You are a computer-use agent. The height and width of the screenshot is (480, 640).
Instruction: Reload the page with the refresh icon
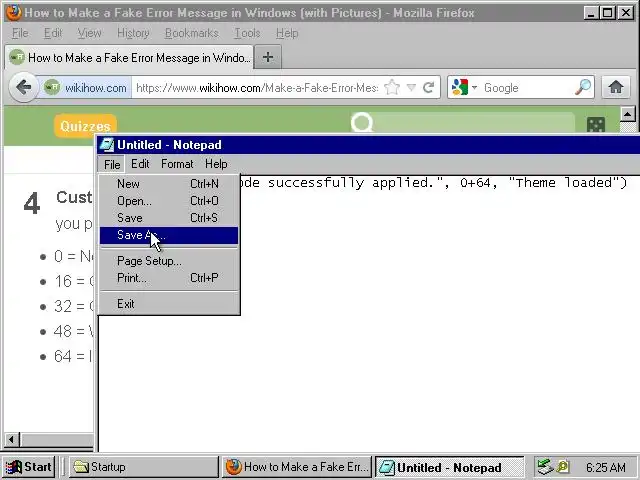coord(429,87)
